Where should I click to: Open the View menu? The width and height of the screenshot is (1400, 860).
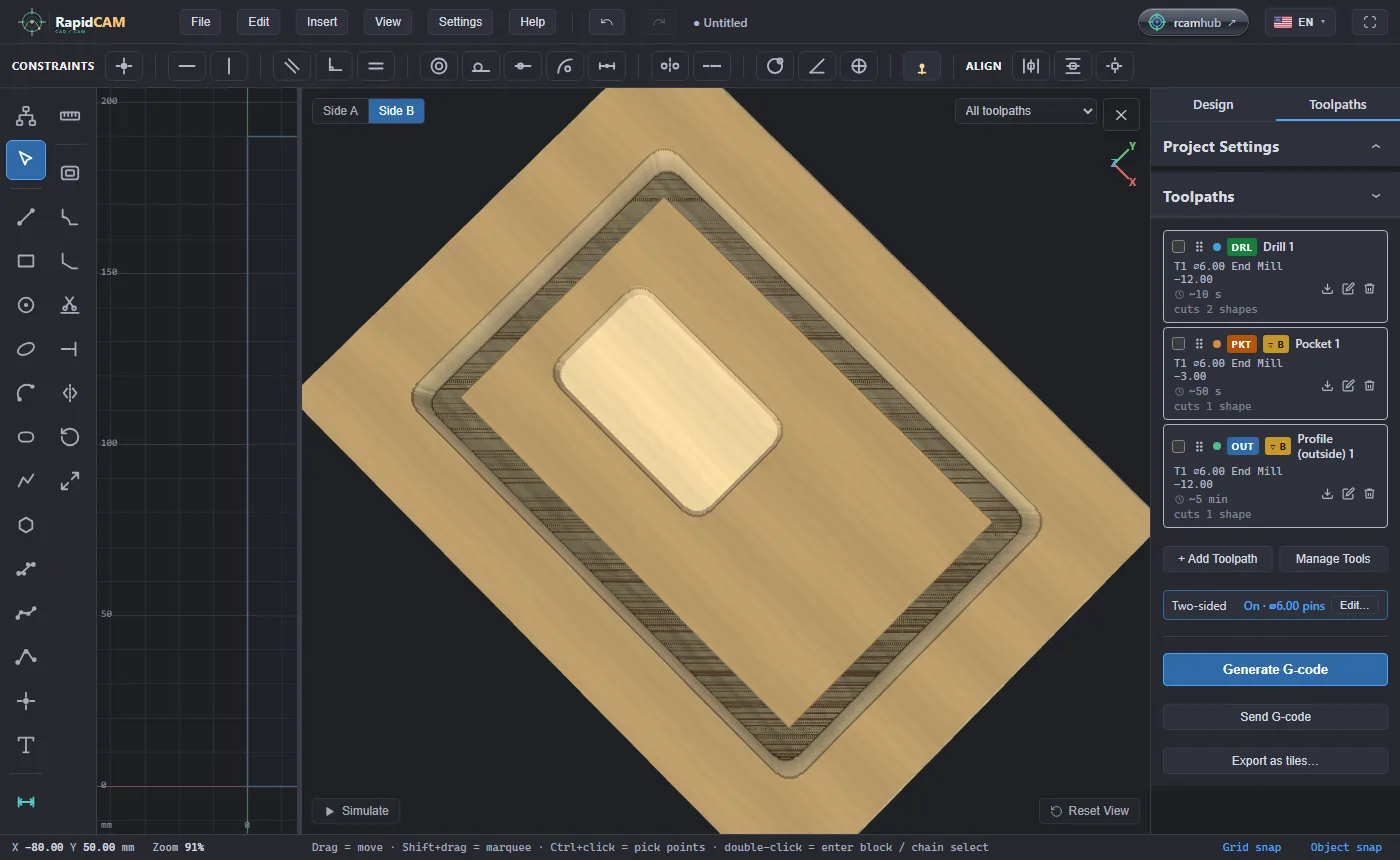pyautogui.click(x=388, y=22)
